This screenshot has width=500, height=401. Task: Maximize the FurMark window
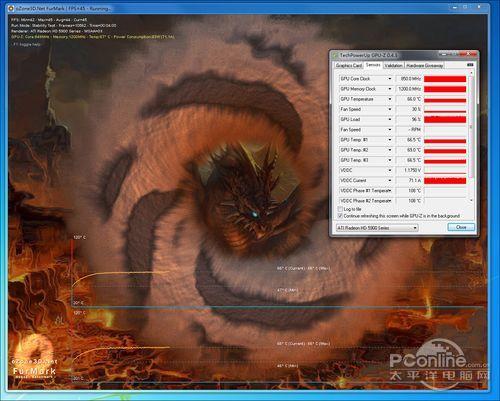click(466, 6)
